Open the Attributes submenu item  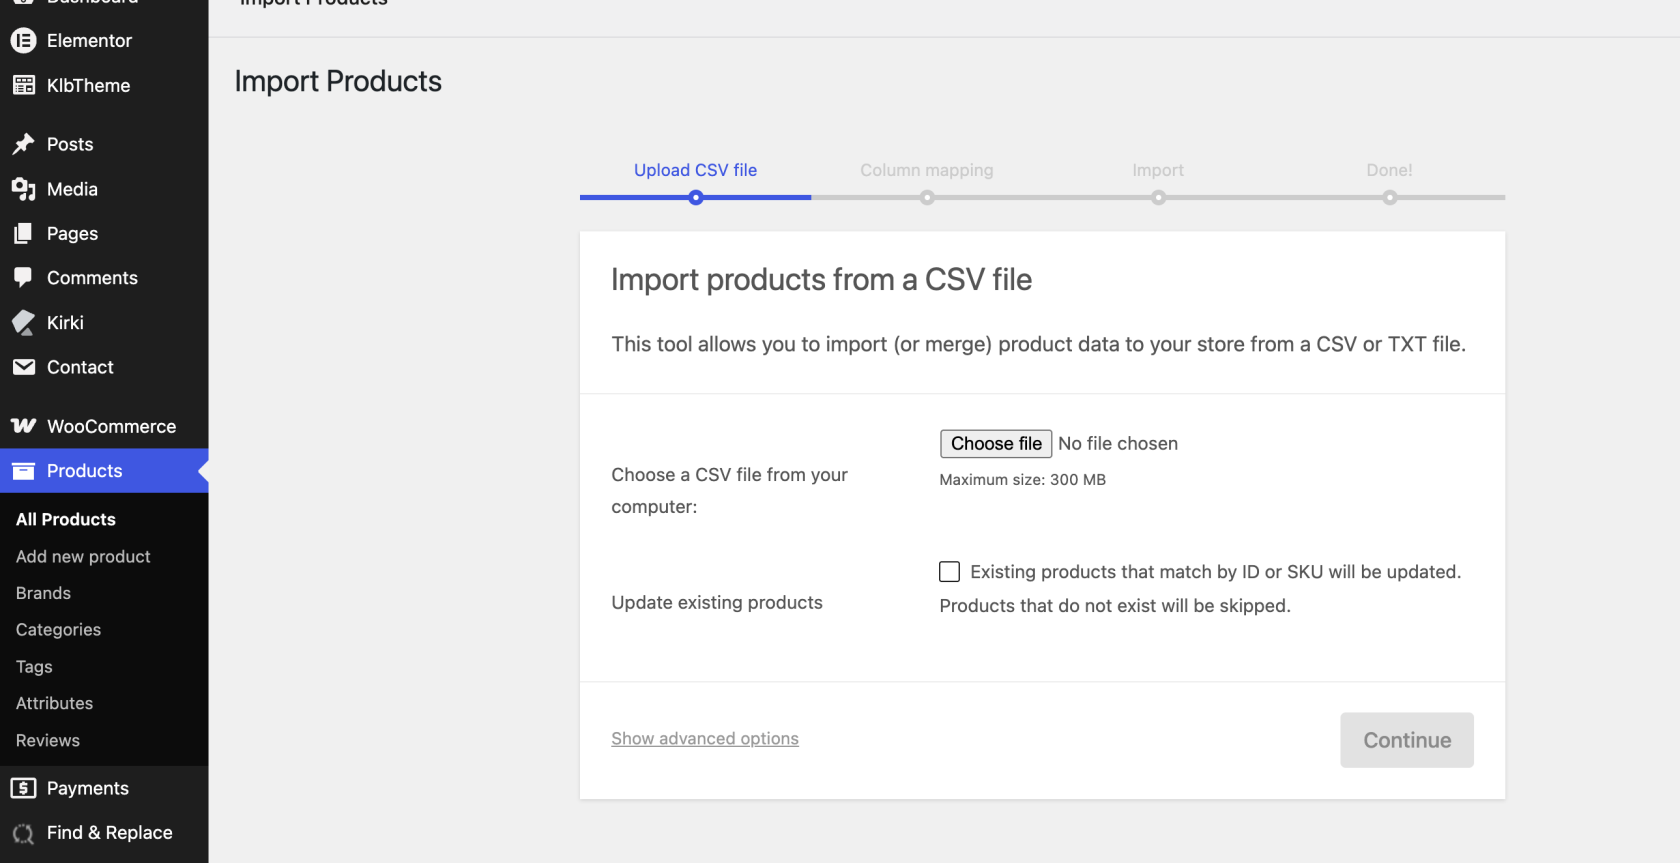(x=54, y=703)
